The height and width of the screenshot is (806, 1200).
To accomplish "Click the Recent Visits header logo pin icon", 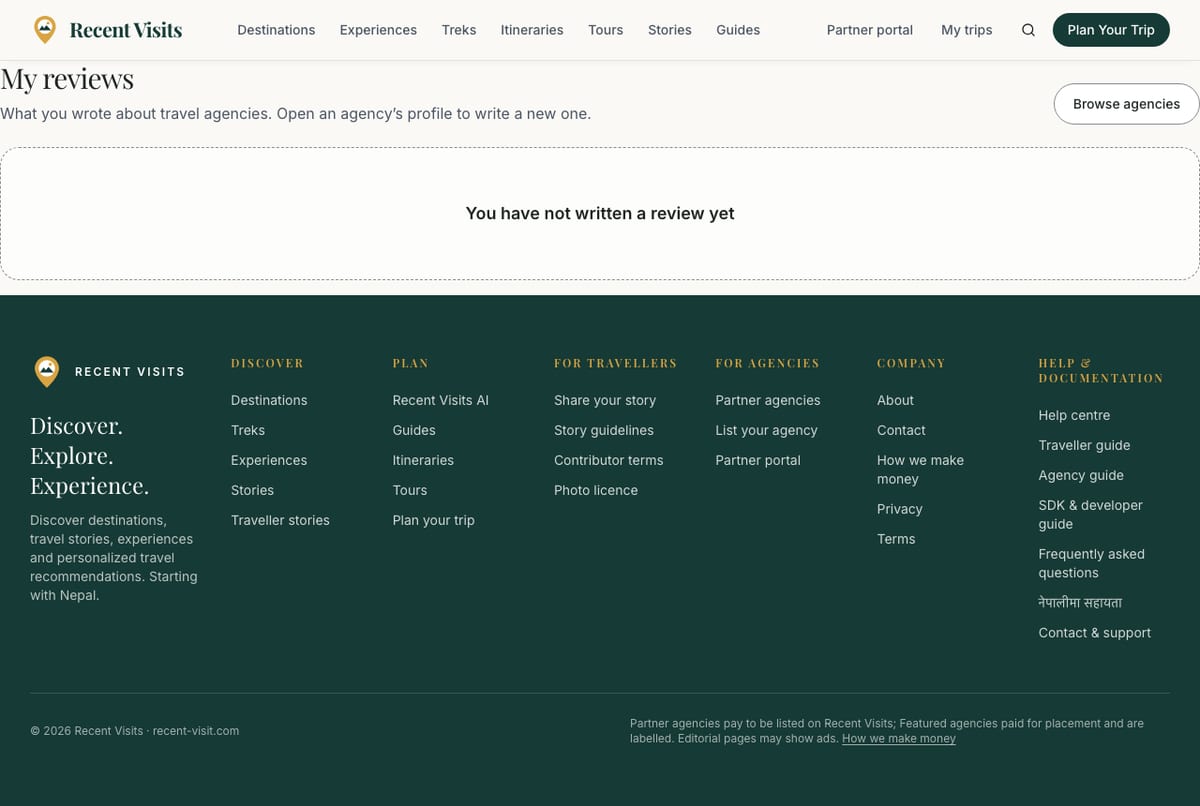I will 45,30.
